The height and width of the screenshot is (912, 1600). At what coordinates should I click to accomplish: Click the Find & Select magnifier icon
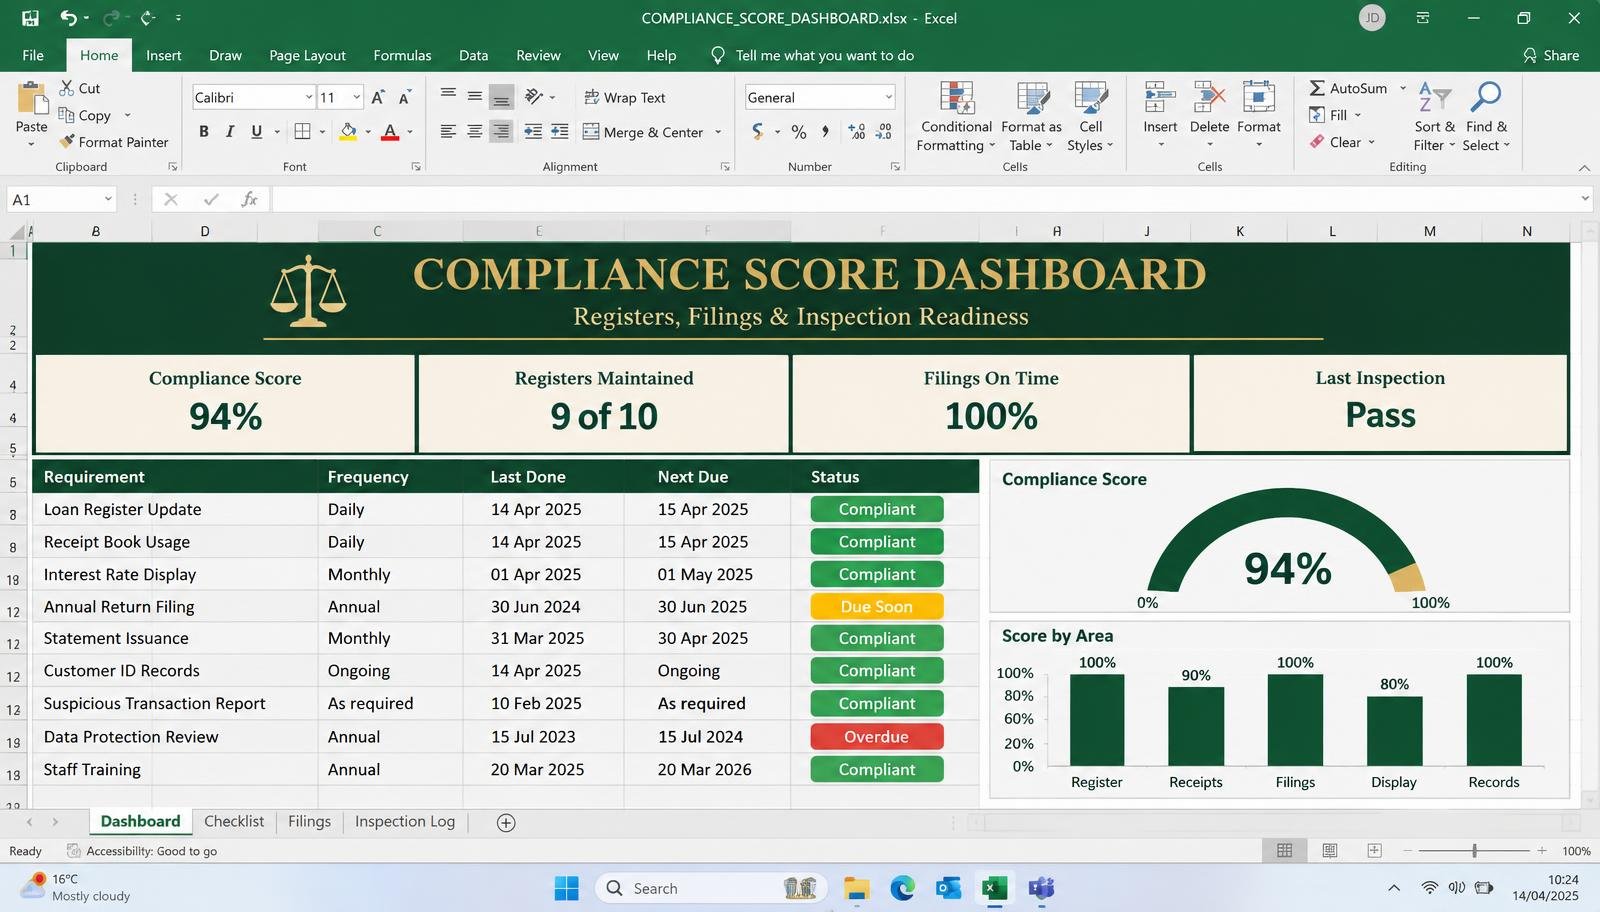pos(1486,97)
